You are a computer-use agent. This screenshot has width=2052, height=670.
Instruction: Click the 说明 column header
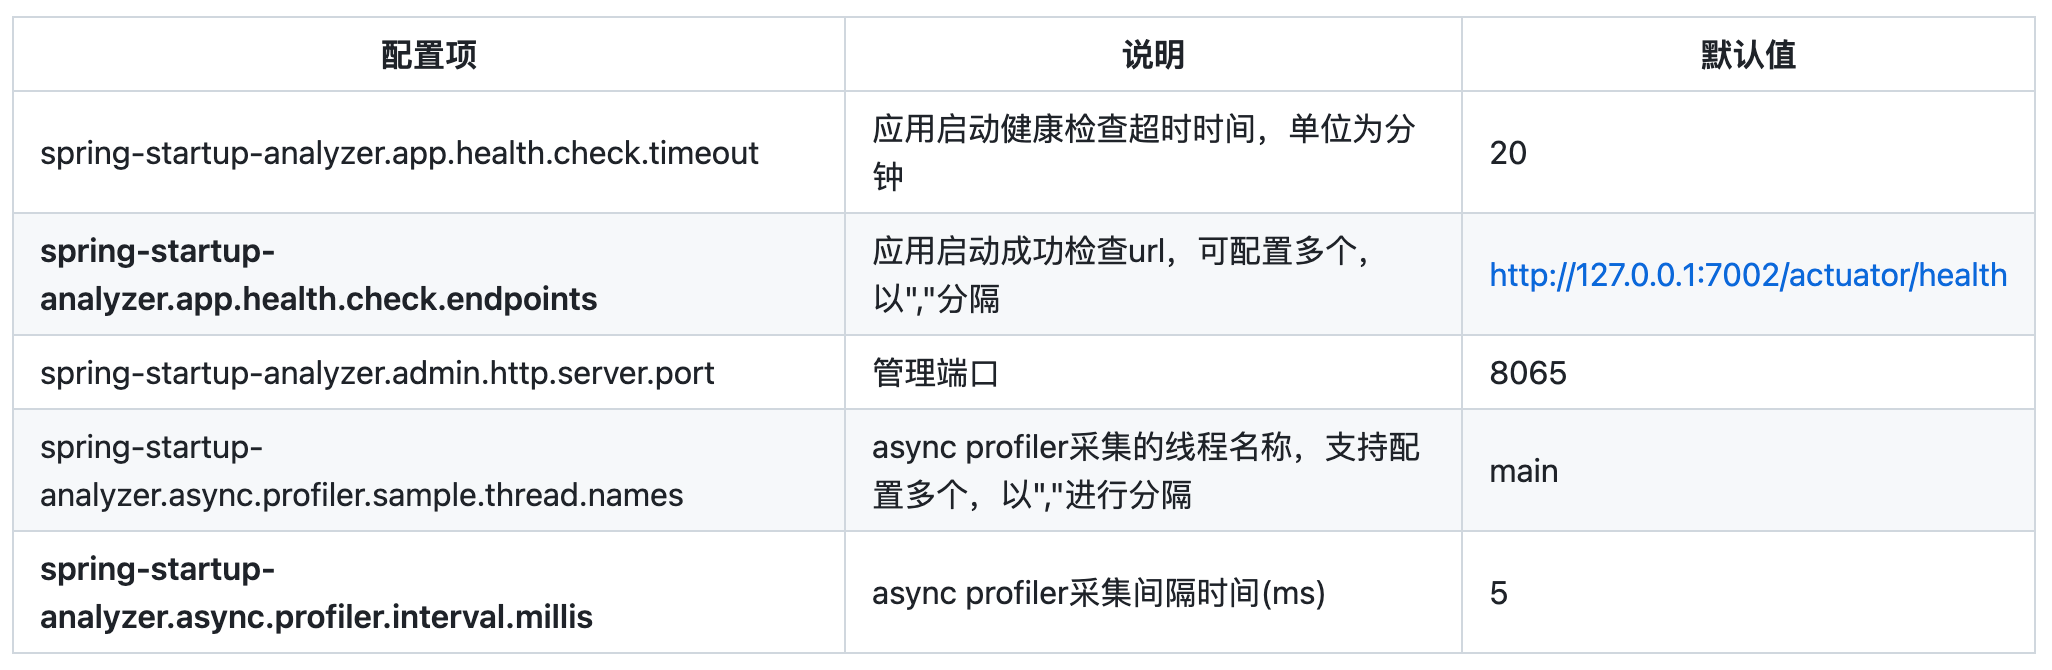[1153, 55]
